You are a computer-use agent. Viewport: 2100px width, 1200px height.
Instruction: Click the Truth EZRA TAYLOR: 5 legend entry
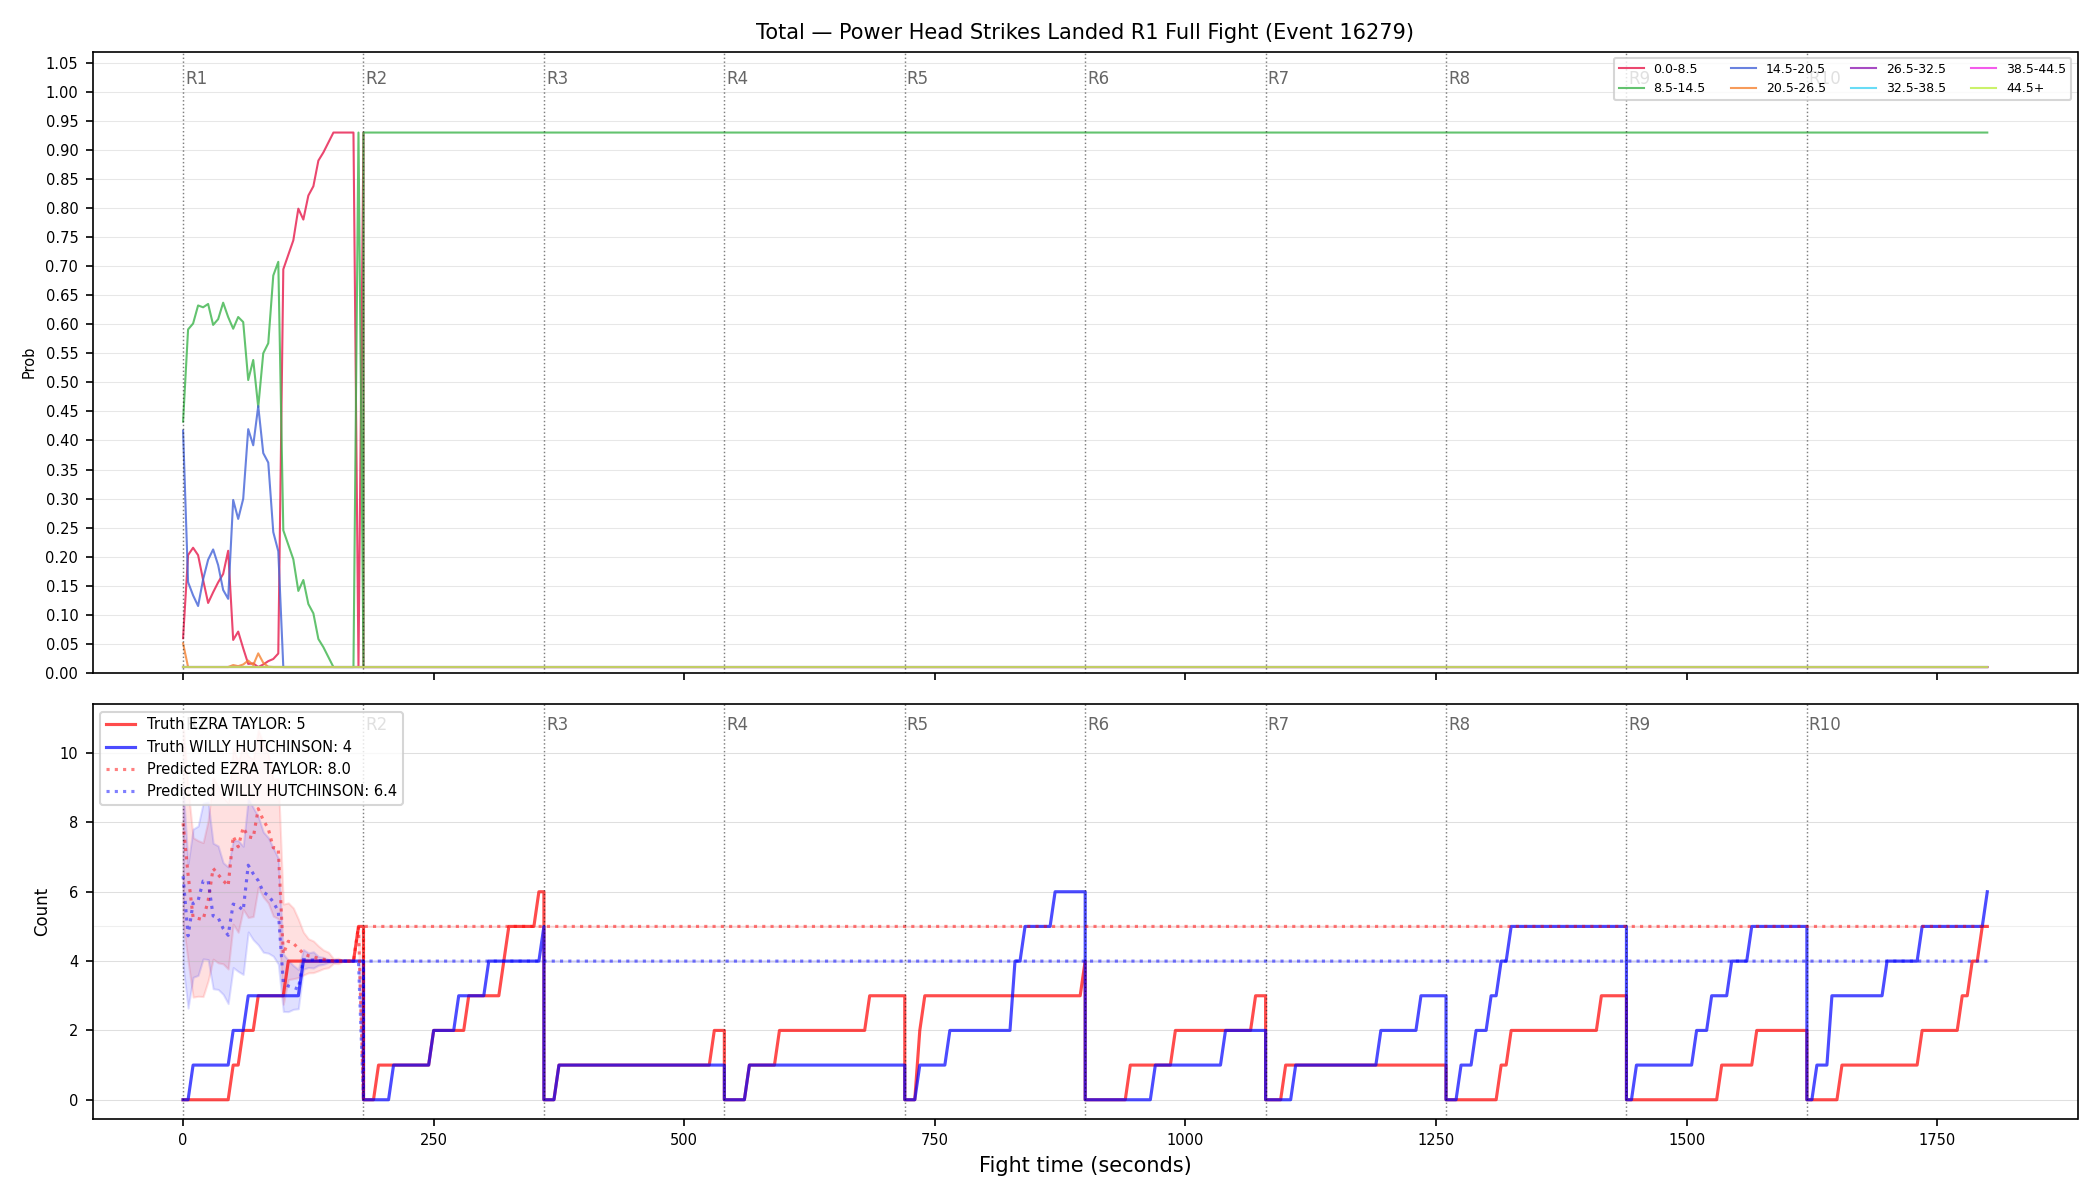coord(205,724)
